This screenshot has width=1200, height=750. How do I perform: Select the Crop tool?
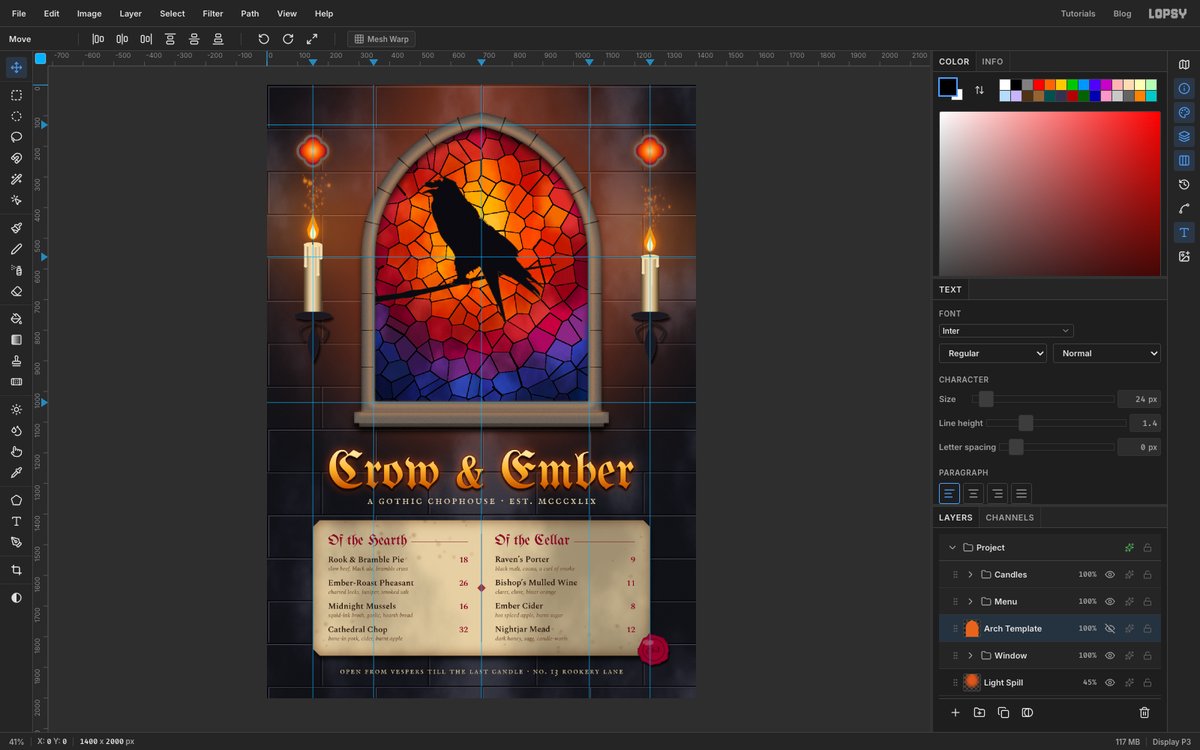[16, 570]
